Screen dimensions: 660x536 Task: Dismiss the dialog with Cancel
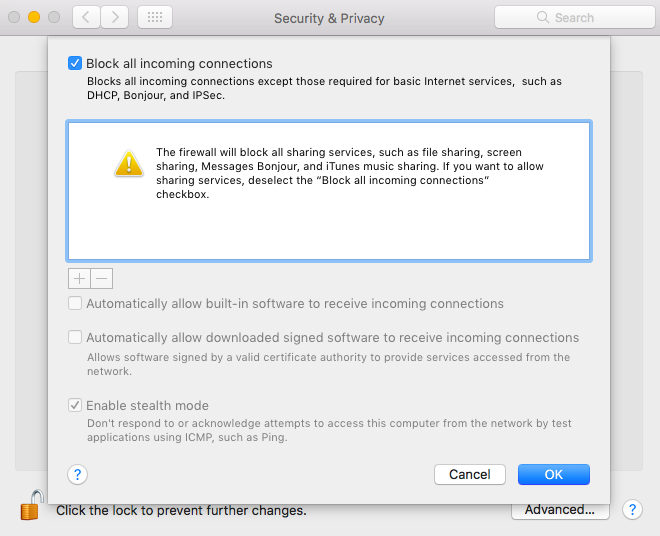point(470,475)
